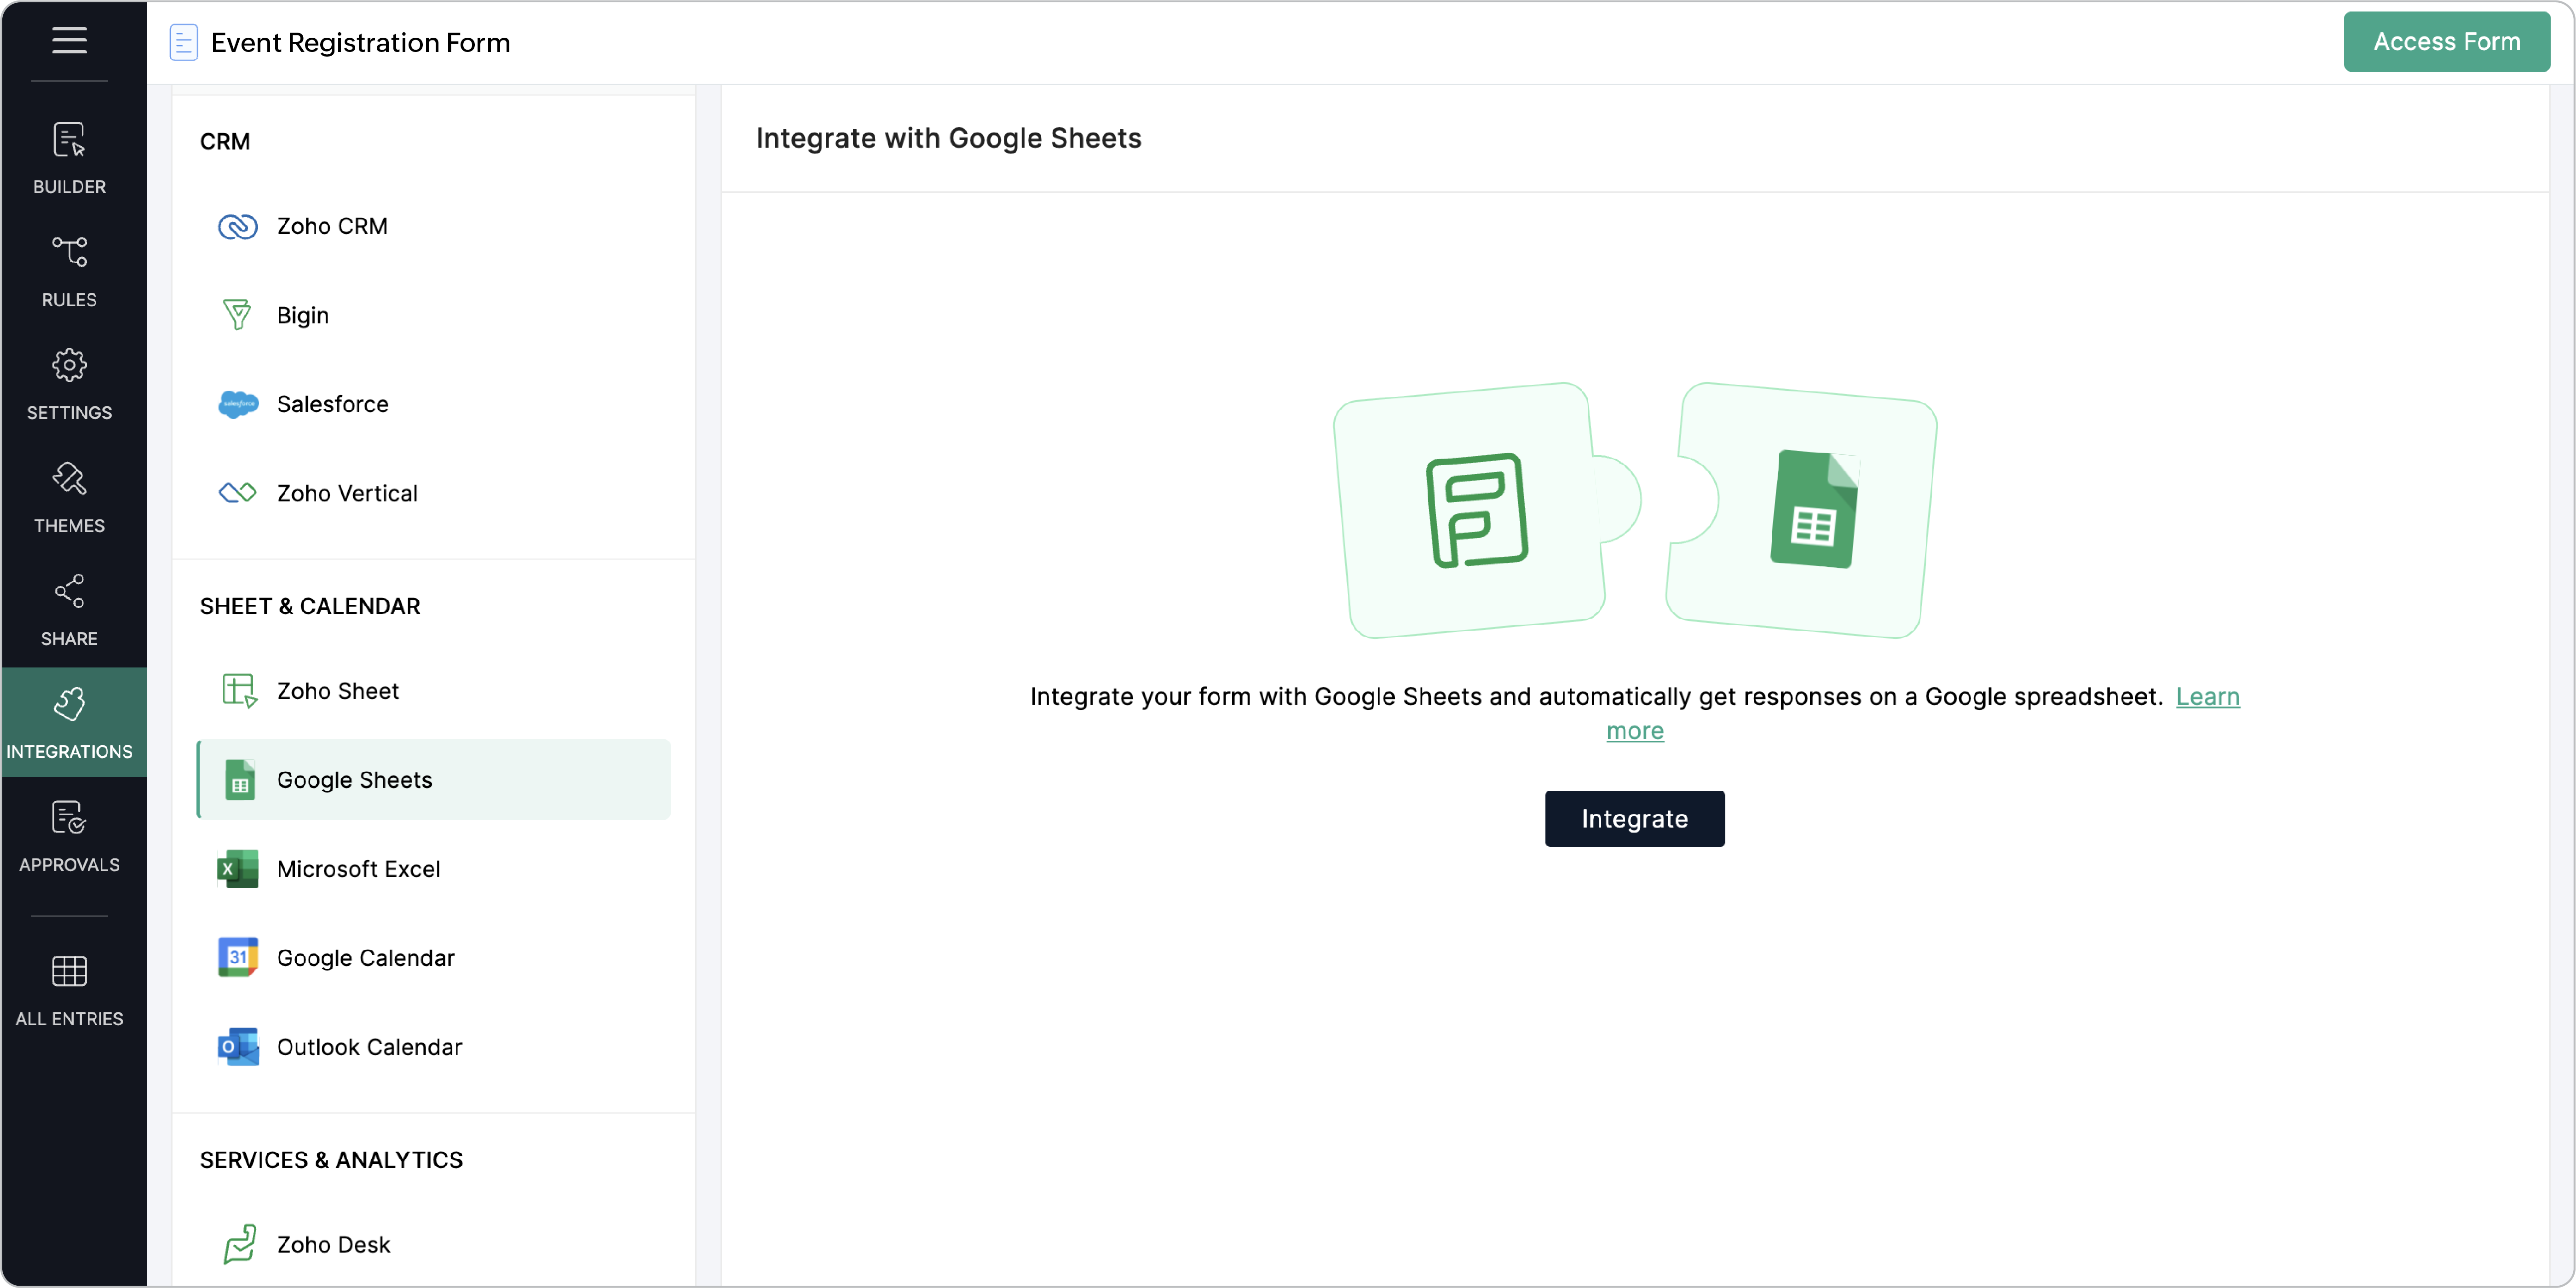Open Approvals section
Screen dimensions: 2576x1288
coord(69,836)
